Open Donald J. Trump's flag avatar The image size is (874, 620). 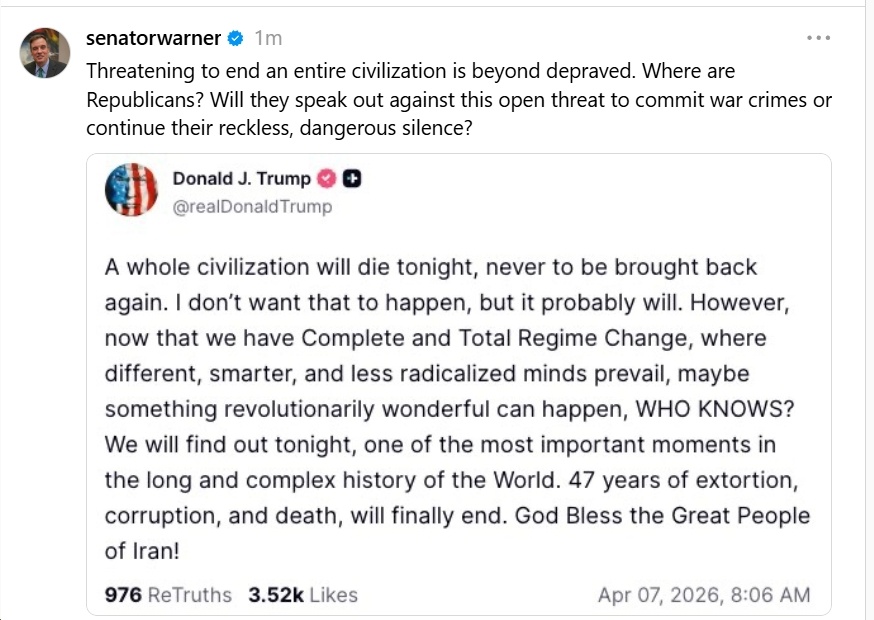click(x=131, y=191)
